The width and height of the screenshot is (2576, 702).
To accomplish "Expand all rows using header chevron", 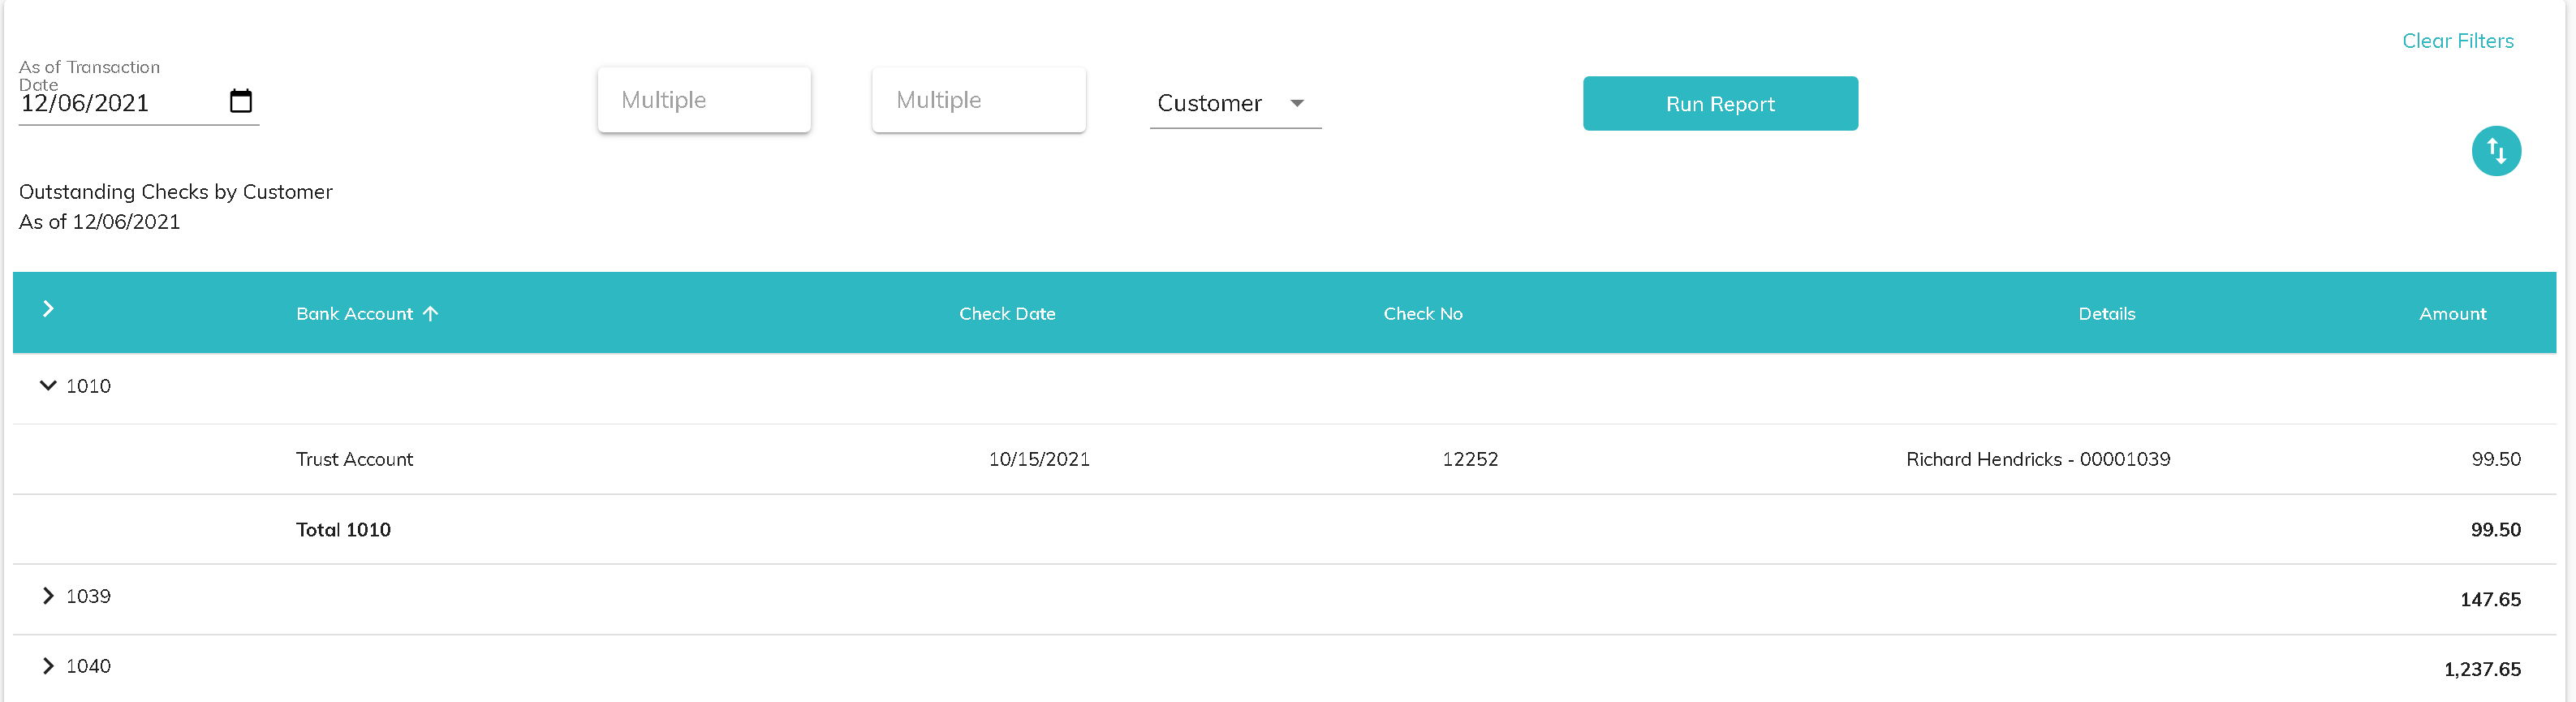I will pyautogui.click(x=48, y=309).
